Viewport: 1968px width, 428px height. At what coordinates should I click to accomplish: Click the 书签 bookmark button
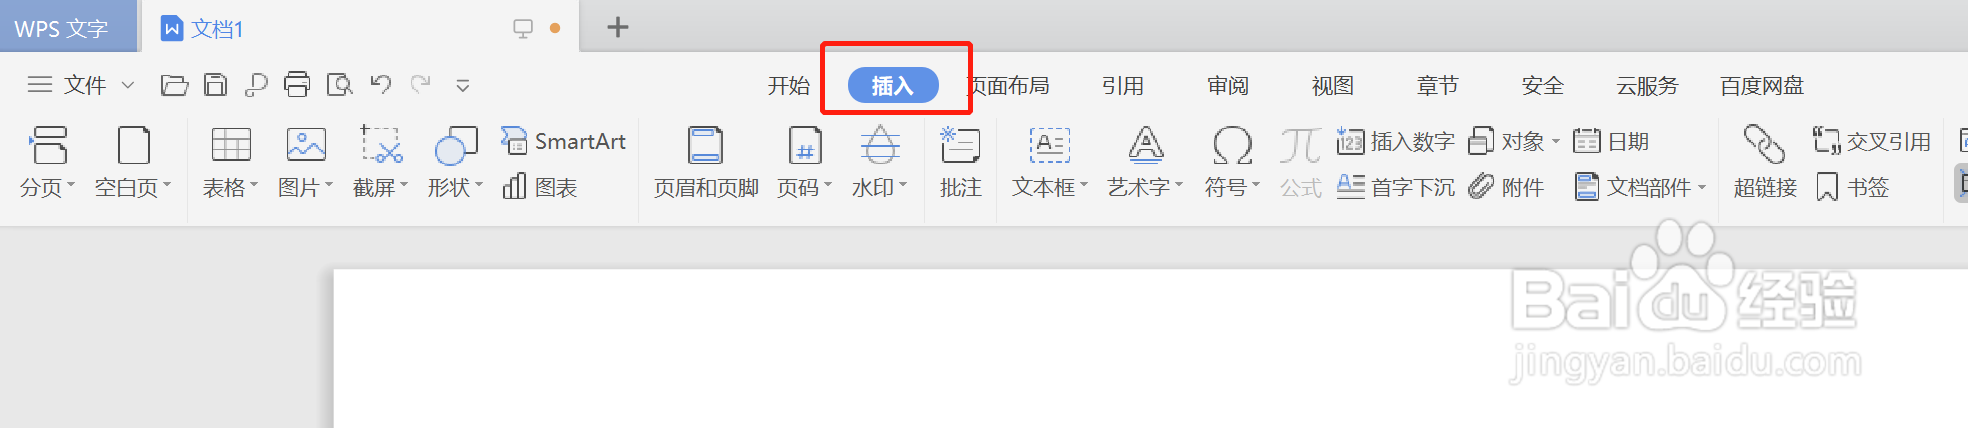pyautogui.click(x=1852, y=187)
